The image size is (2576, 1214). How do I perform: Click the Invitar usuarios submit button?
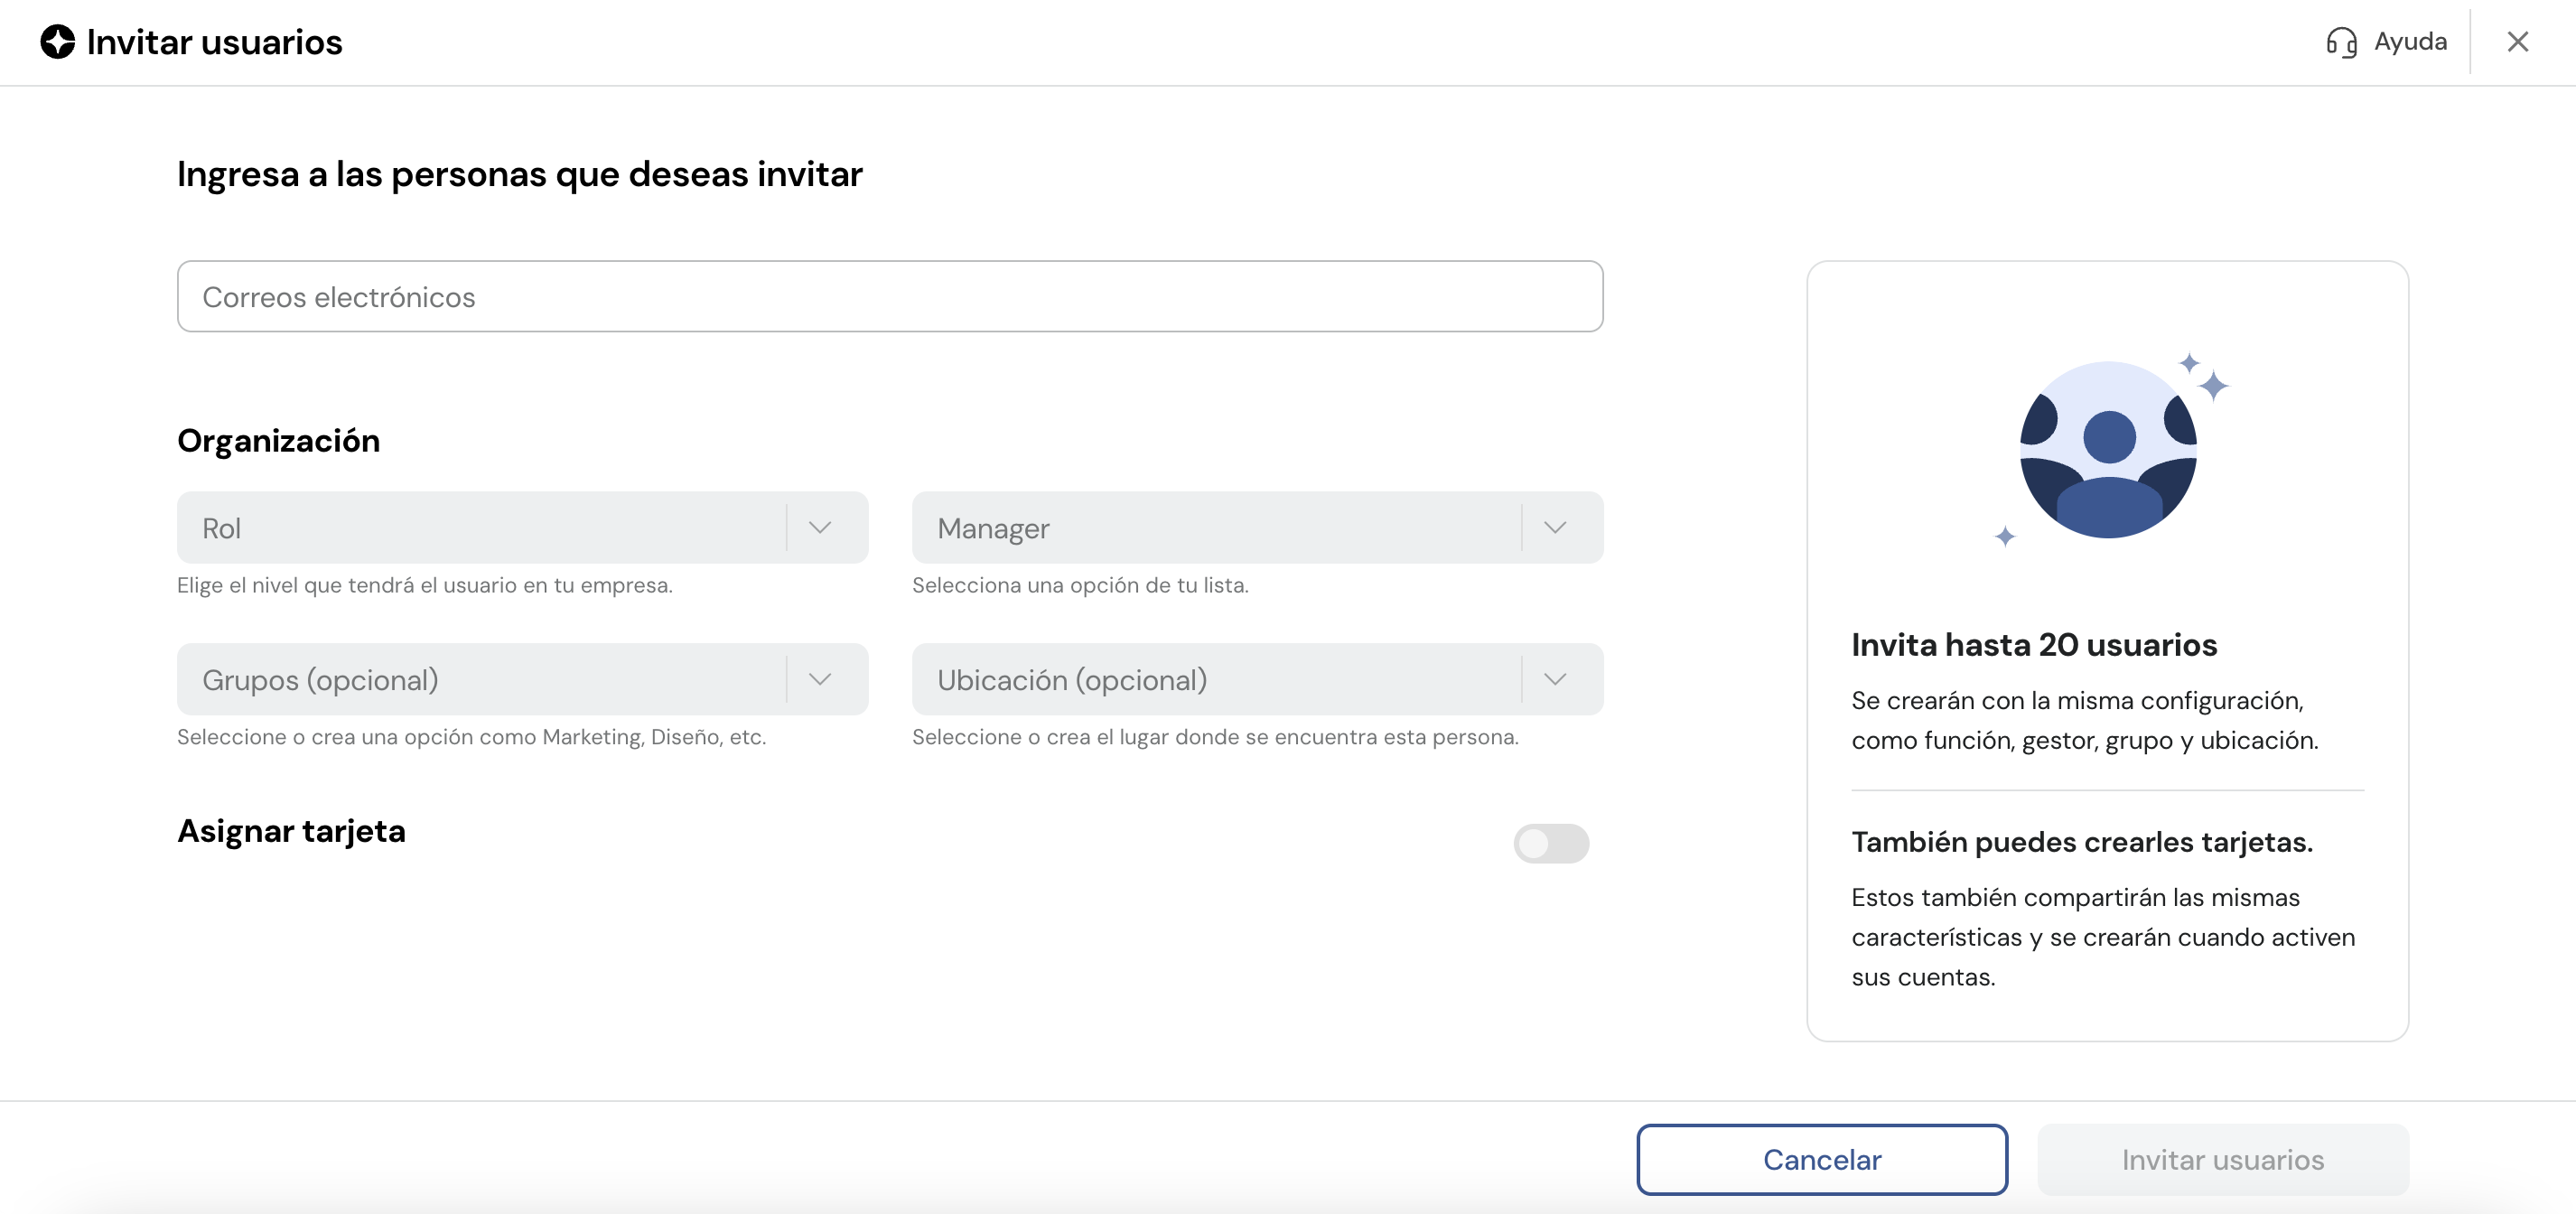click(2222, 1159)
